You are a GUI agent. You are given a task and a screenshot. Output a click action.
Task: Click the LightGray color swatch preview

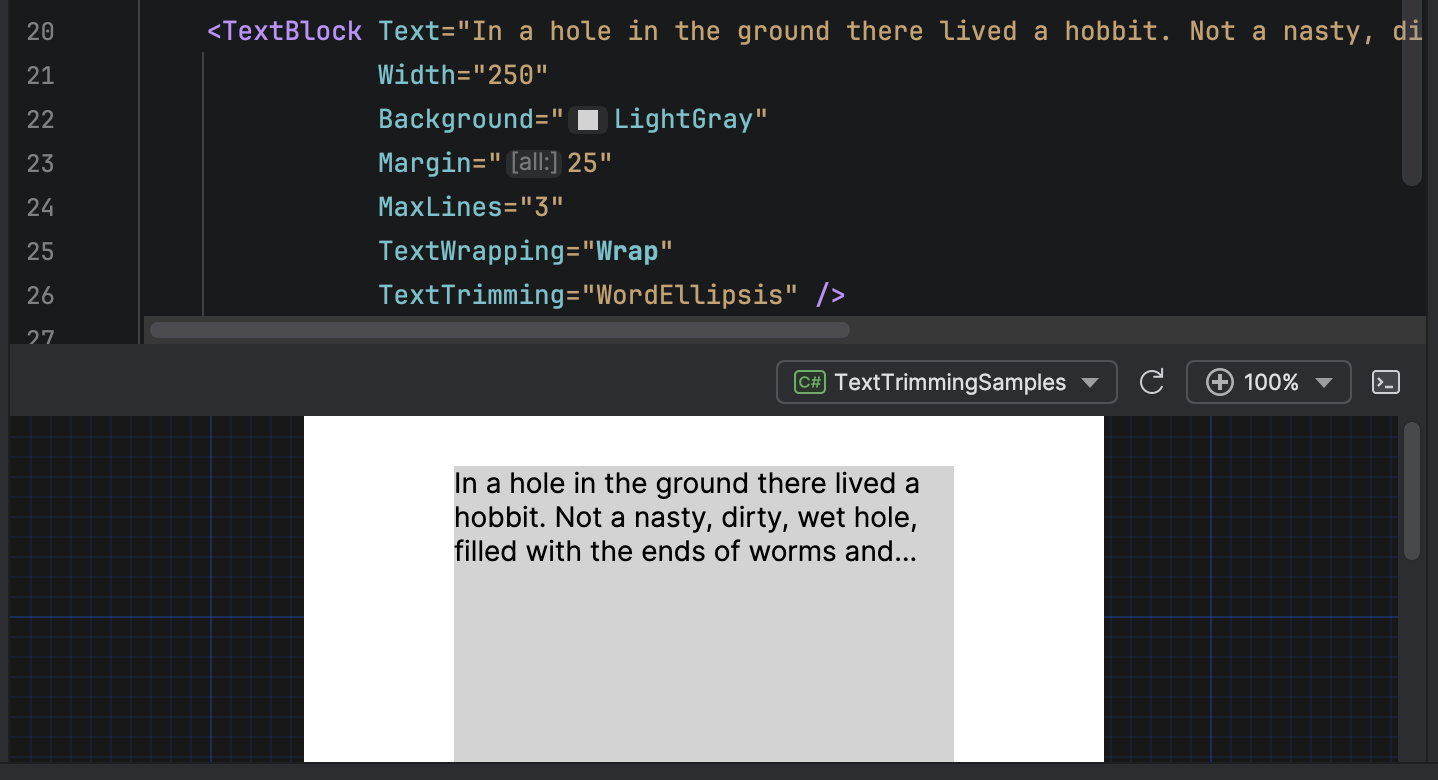588,119
